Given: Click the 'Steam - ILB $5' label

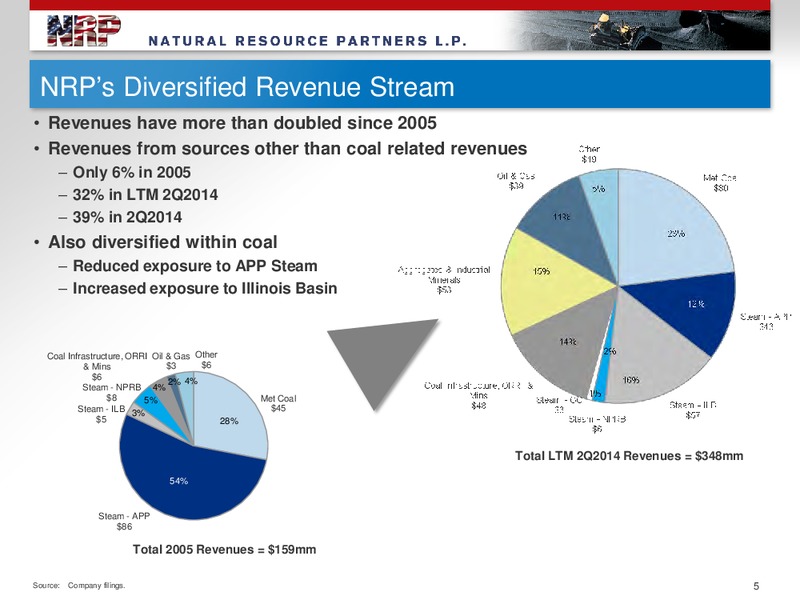Looking at the screenshot, I should [x=101, y=414].
